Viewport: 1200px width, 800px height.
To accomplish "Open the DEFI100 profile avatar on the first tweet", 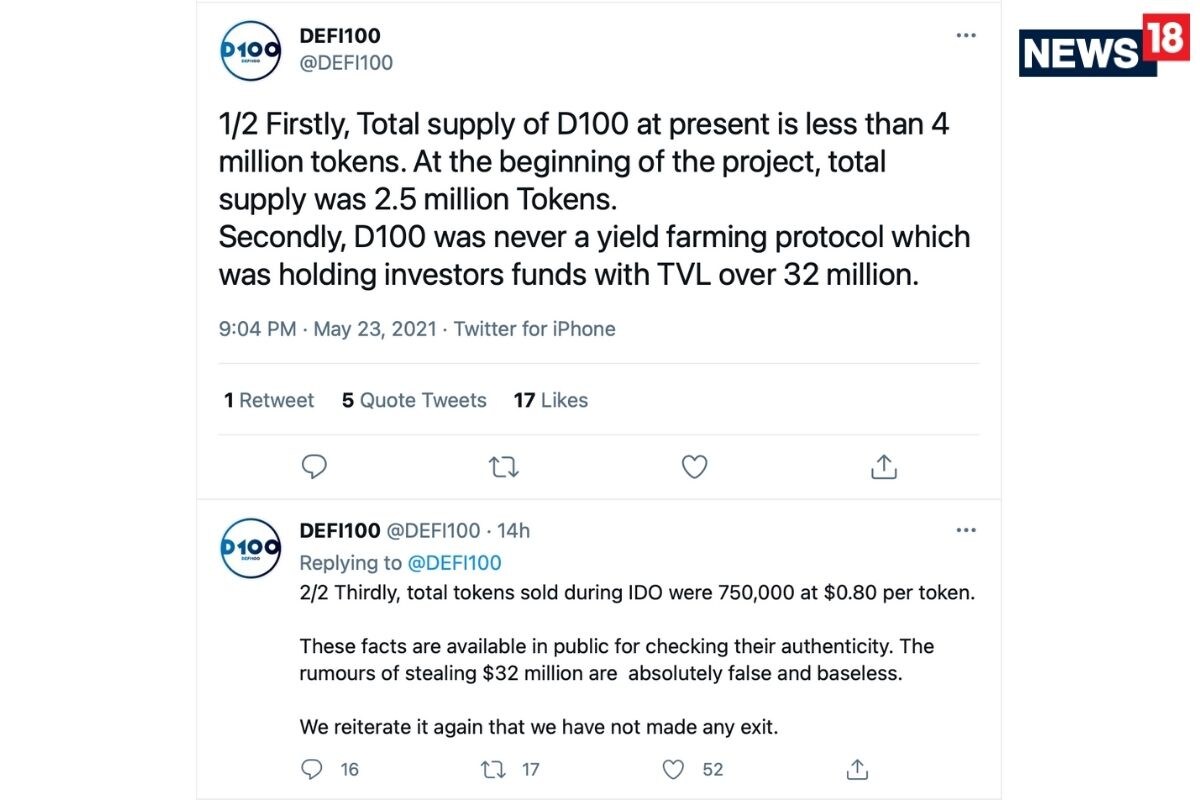I will tap(250, 50).
